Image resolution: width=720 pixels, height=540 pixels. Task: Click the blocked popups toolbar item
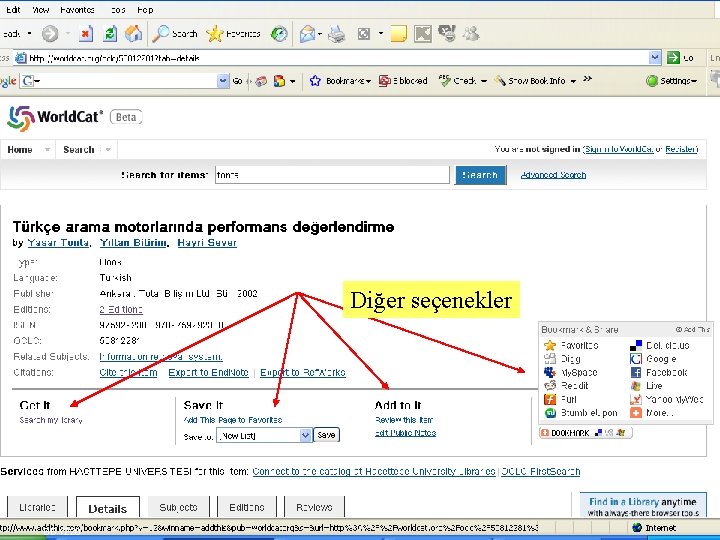point(403,81)
